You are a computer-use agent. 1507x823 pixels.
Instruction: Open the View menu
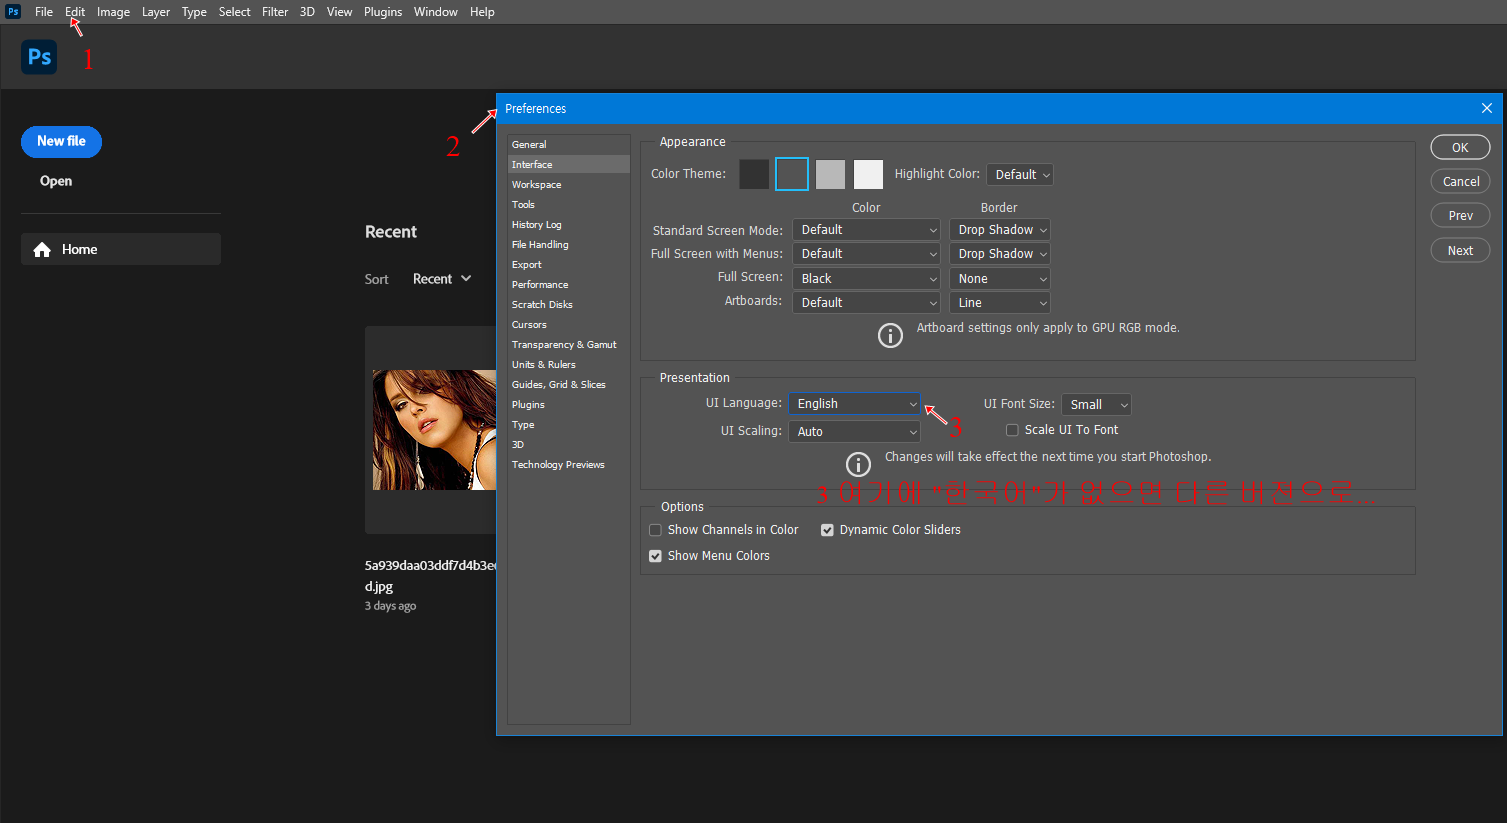[x=340, y=12]
